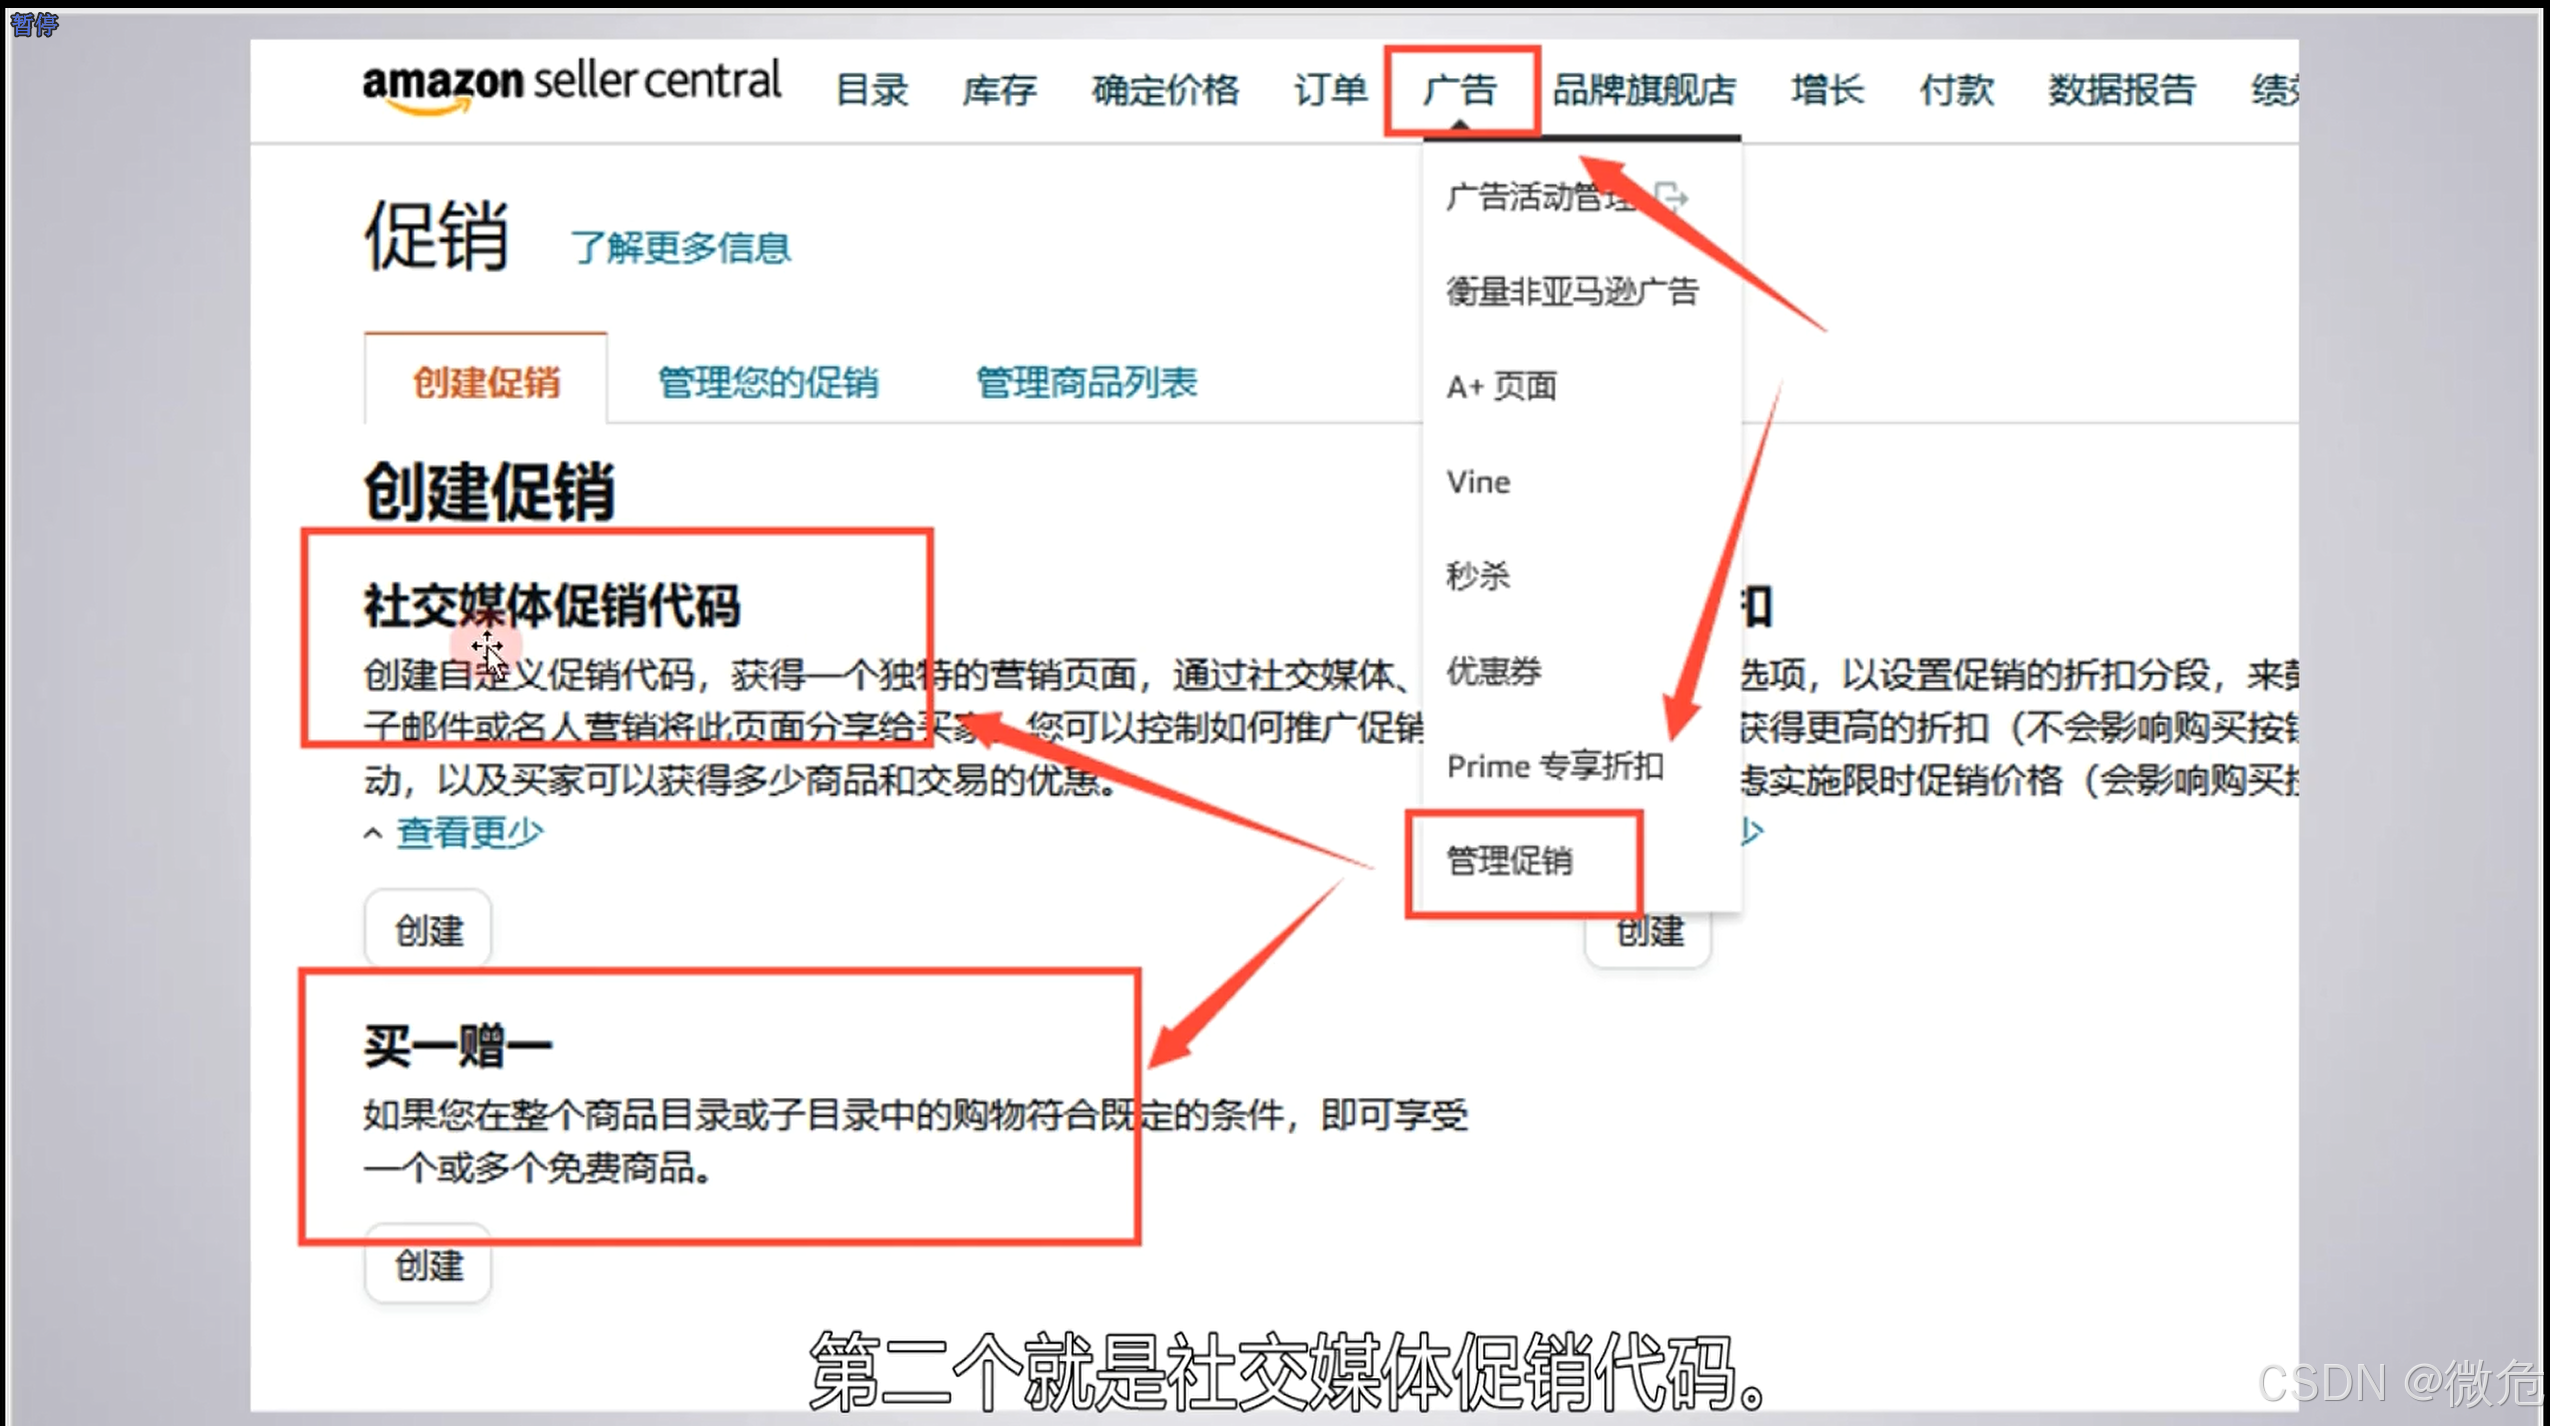Switch to the 管理商品列表 tab
Viewport: 2550px width, 1426px height.
(1086, 382)
